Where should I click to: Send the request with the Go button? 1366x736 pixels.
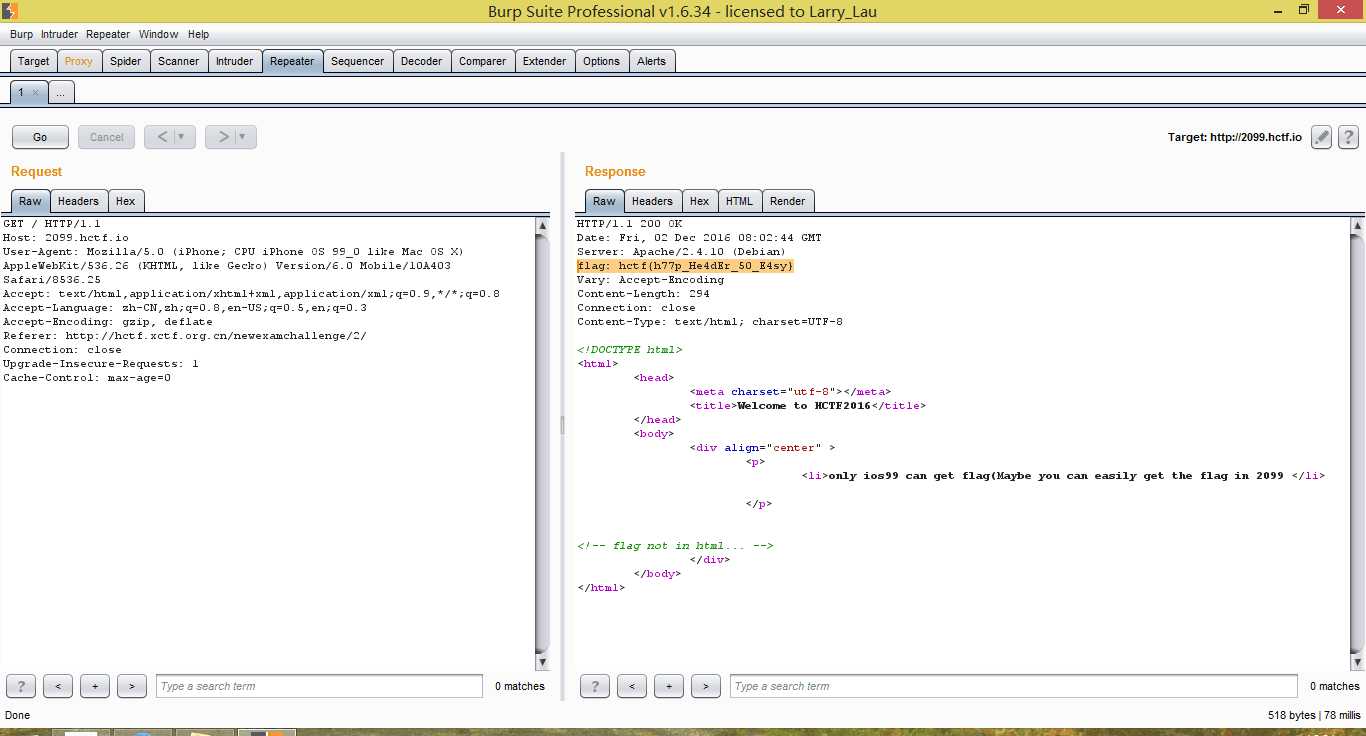click(40, 137)
